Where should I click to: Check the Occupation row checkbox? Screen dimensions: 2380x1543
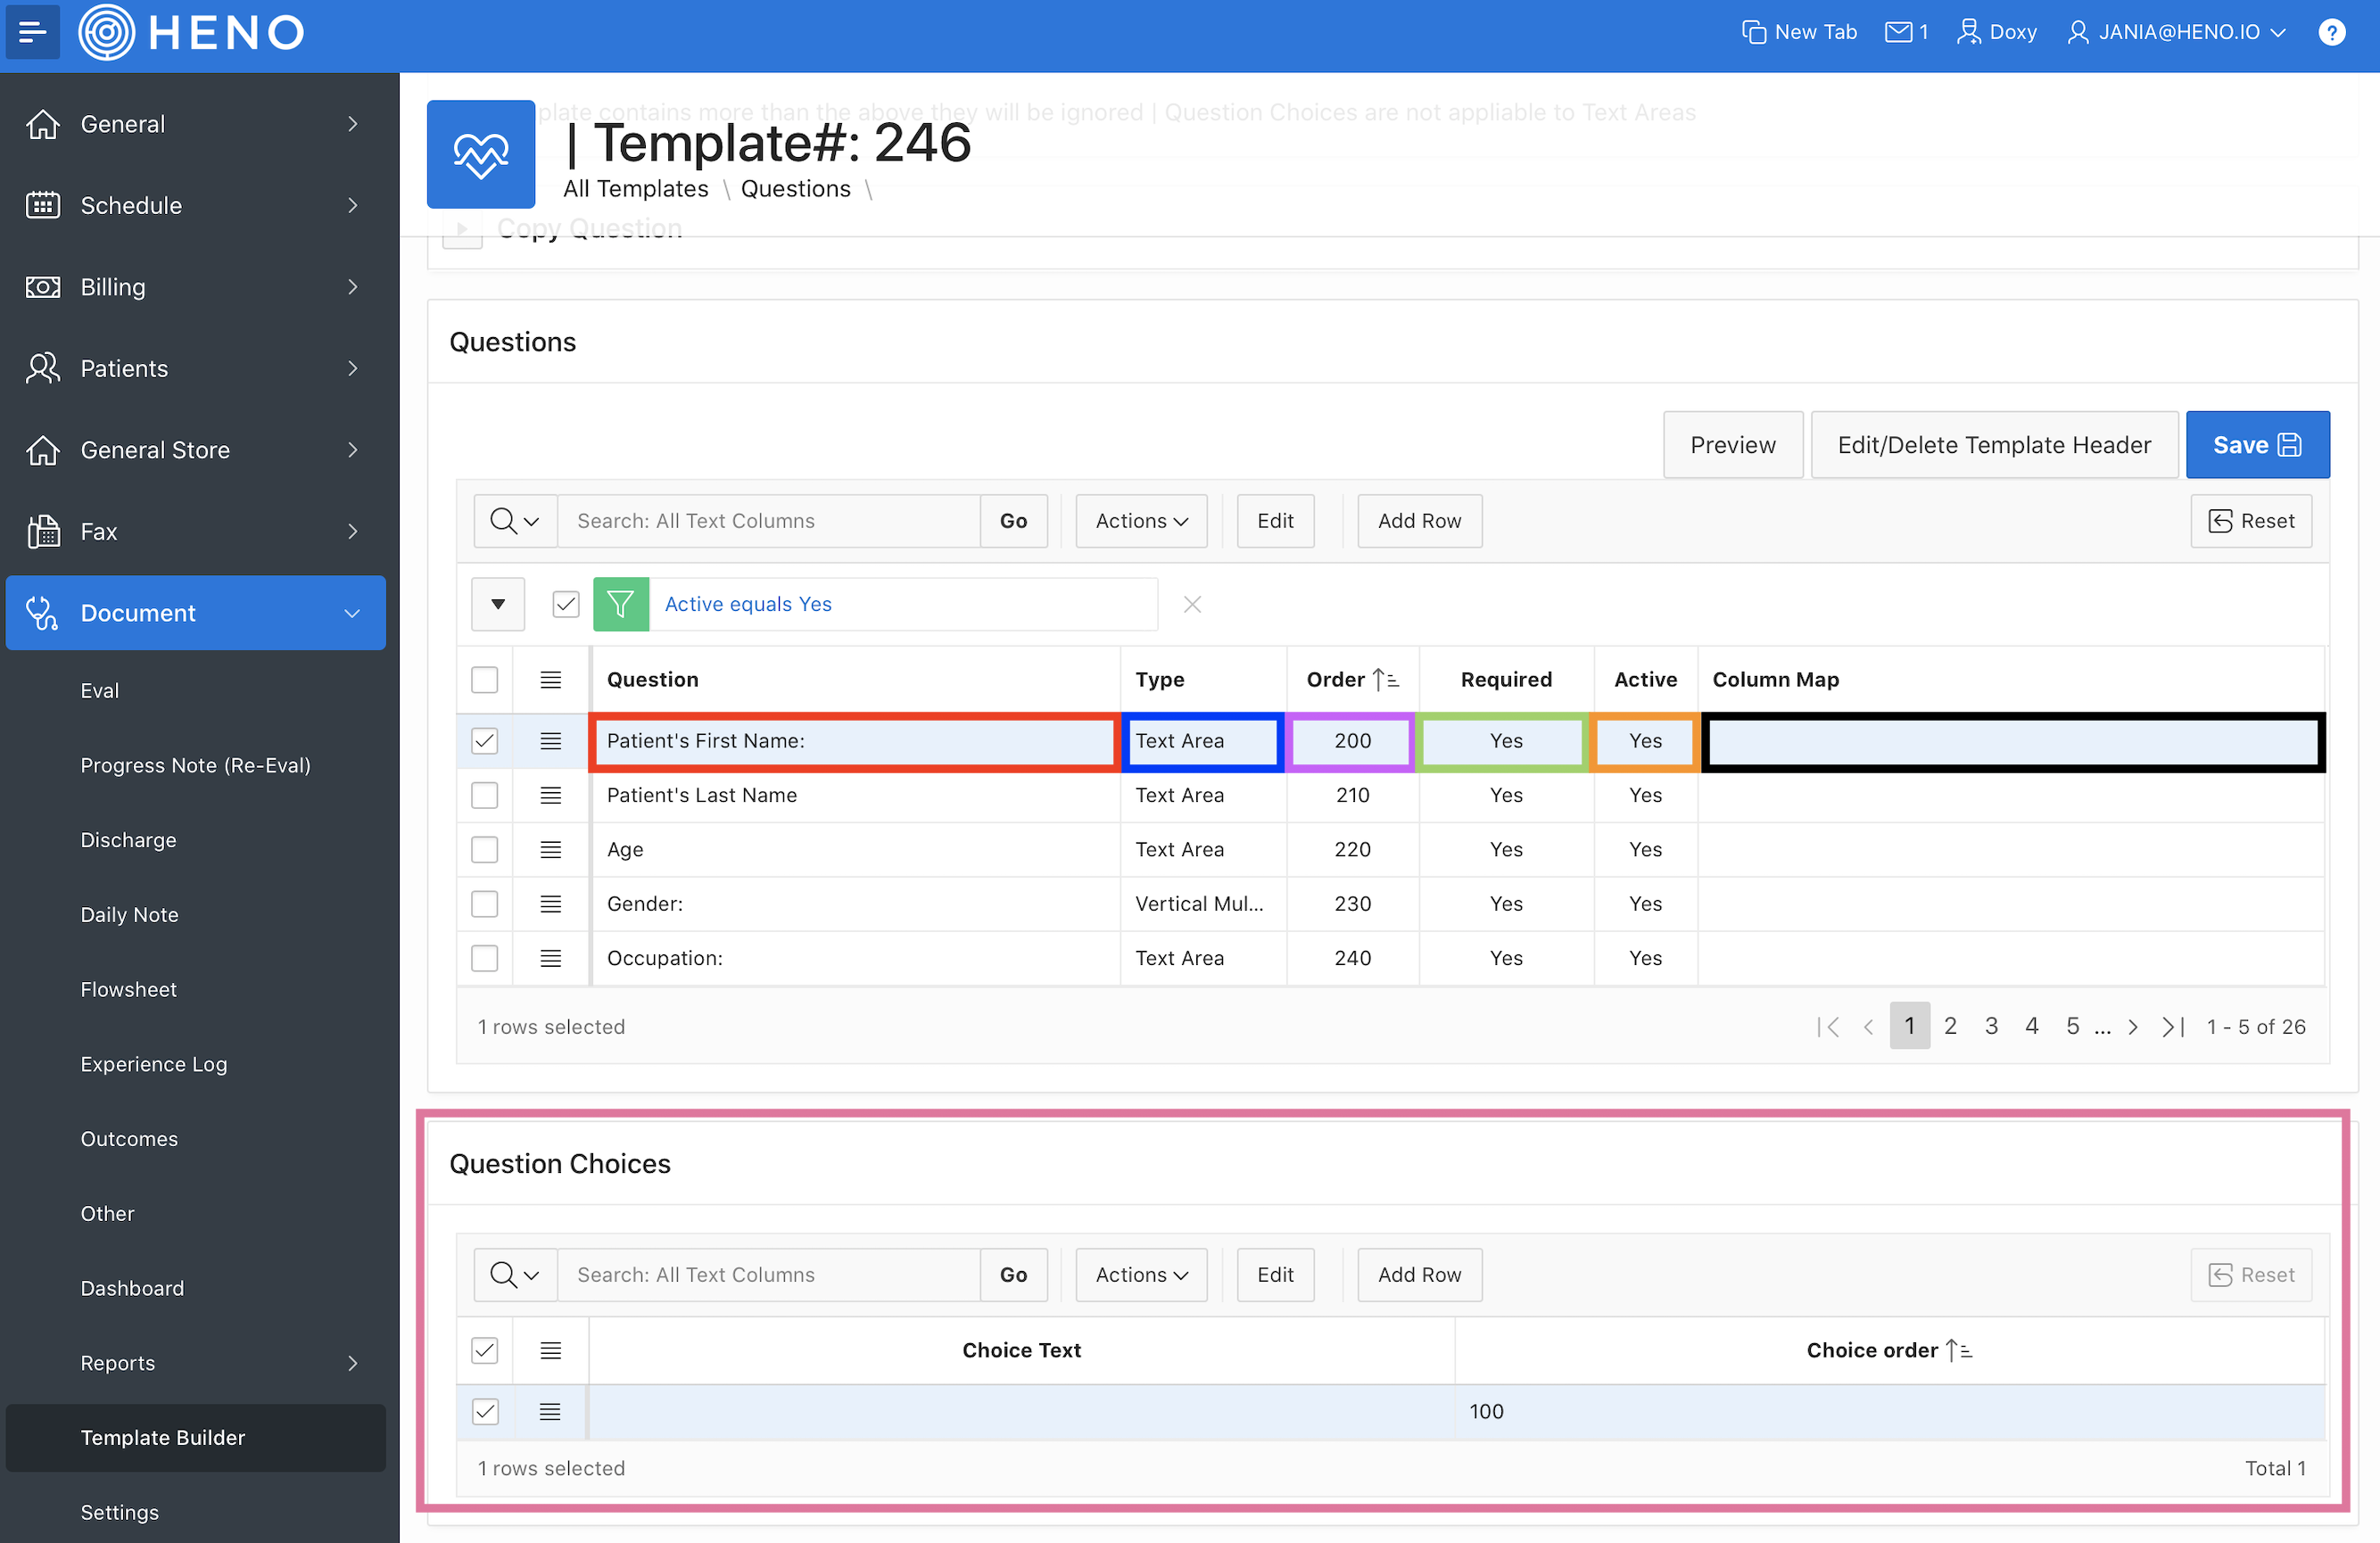point(485,958)
